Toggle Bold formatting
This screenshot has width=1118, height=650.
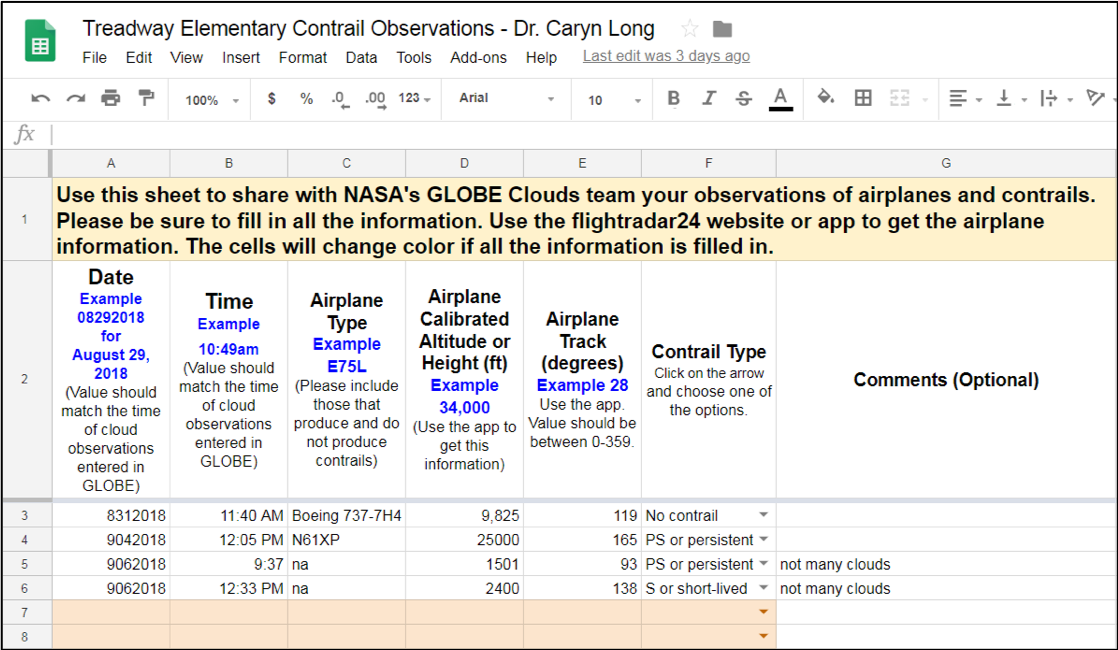[673, 98]
